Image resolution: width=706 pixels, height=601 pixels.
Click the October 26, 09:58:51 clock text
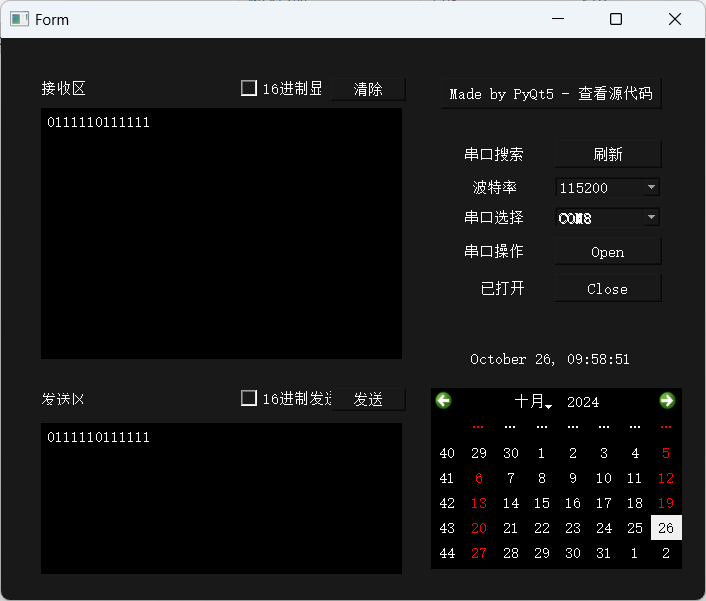[550, 359]
